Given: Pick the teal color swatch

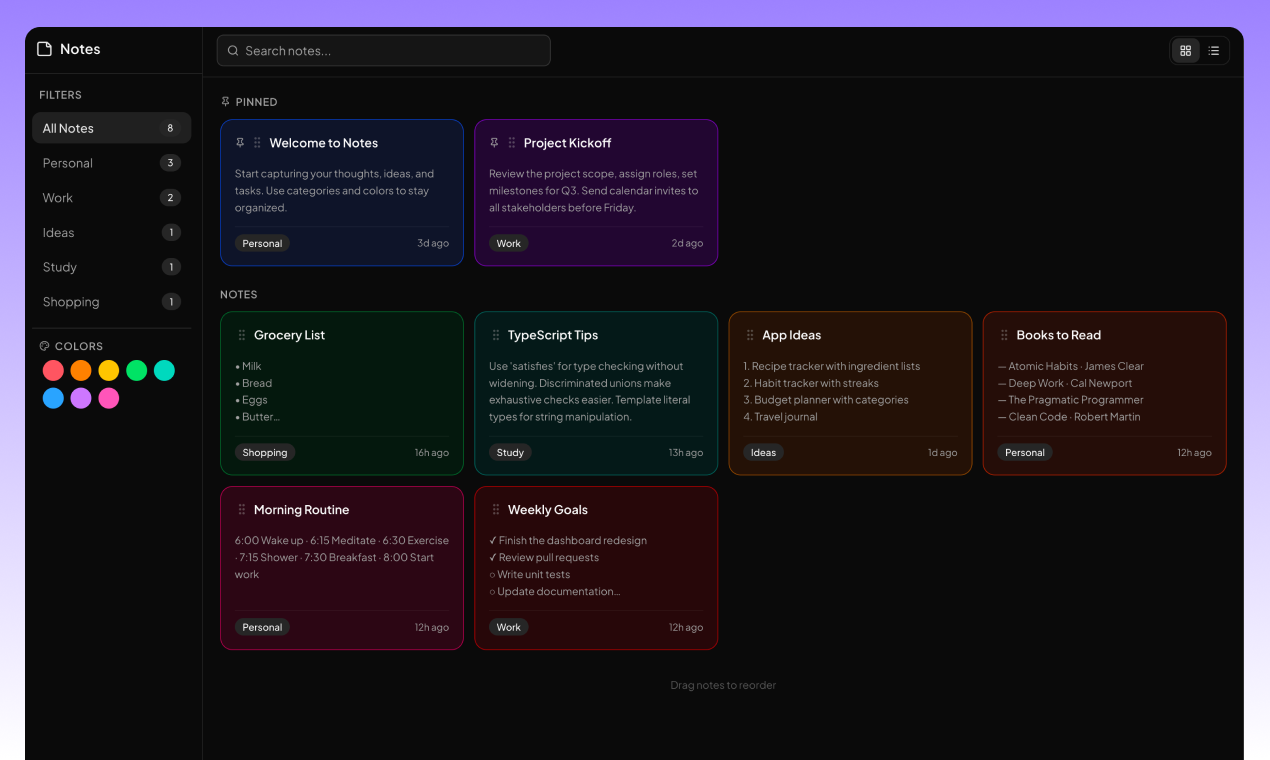Looking at the screenshot, I should pyautogui.click(x=164, y=370).
